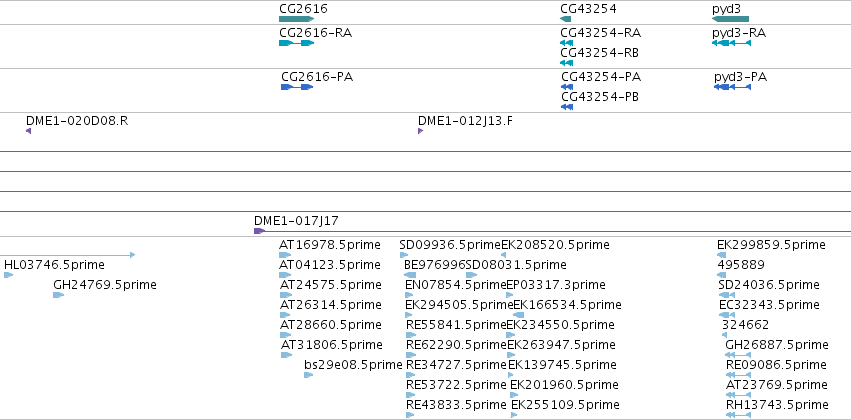Select the CG2616-RA transcript glyph
Screen dimensions: 851x420
coord(296,43)
